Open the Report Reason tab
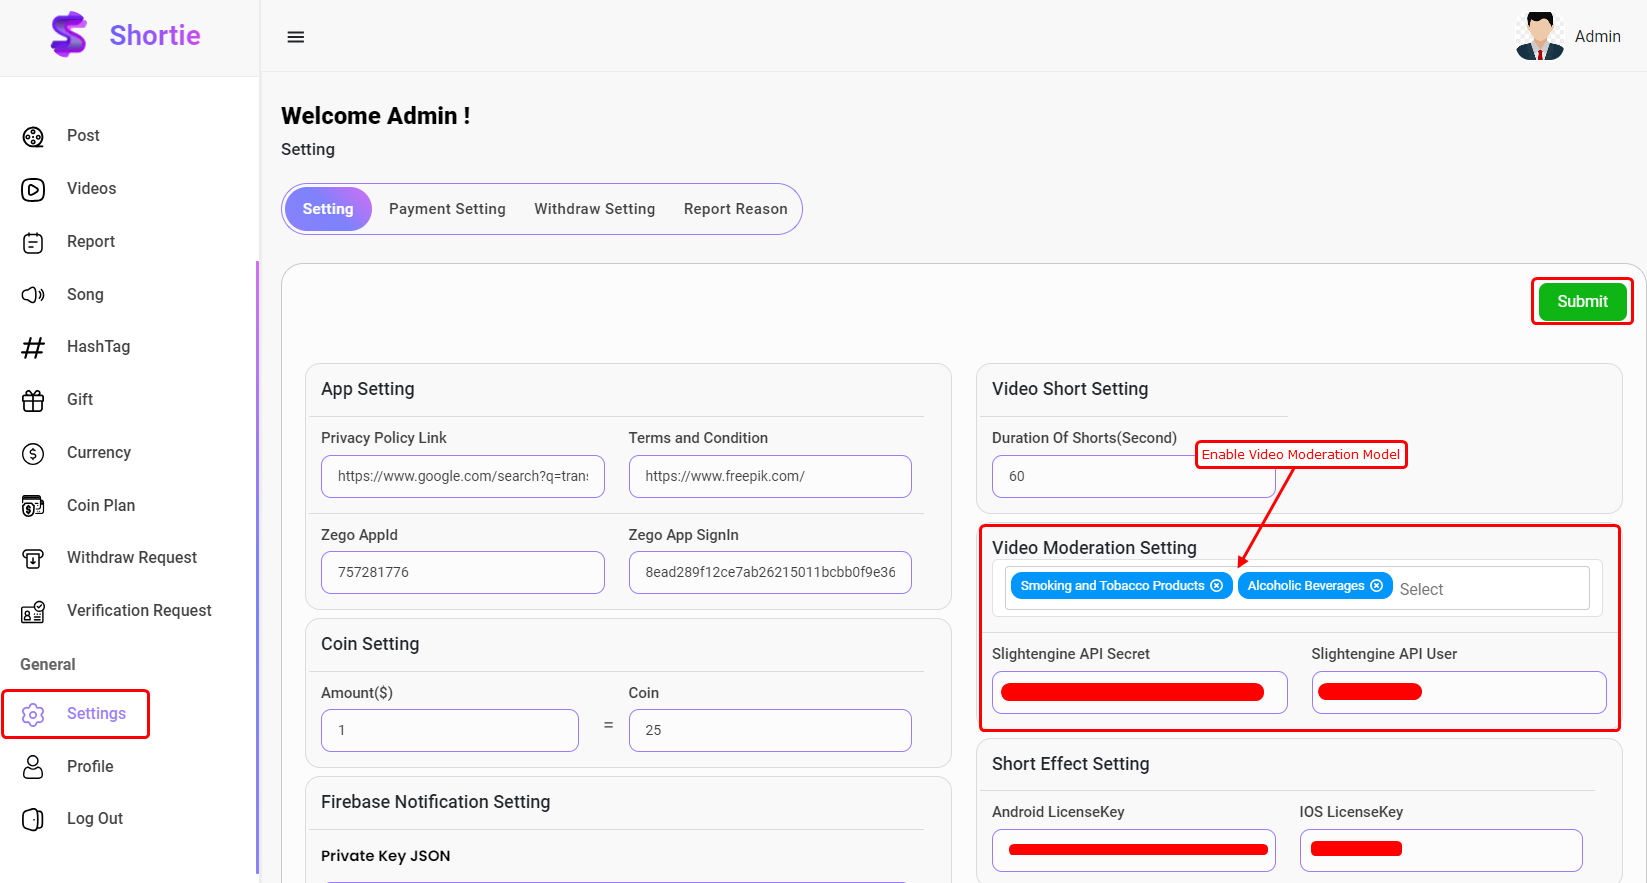1647x883 pixels. click(735, 209)
